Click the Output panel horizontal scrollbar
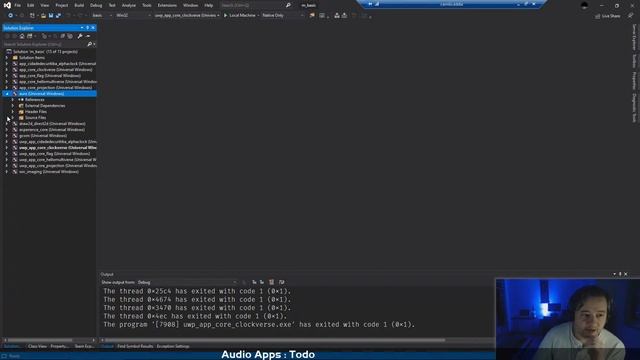 tap(276, 340)
